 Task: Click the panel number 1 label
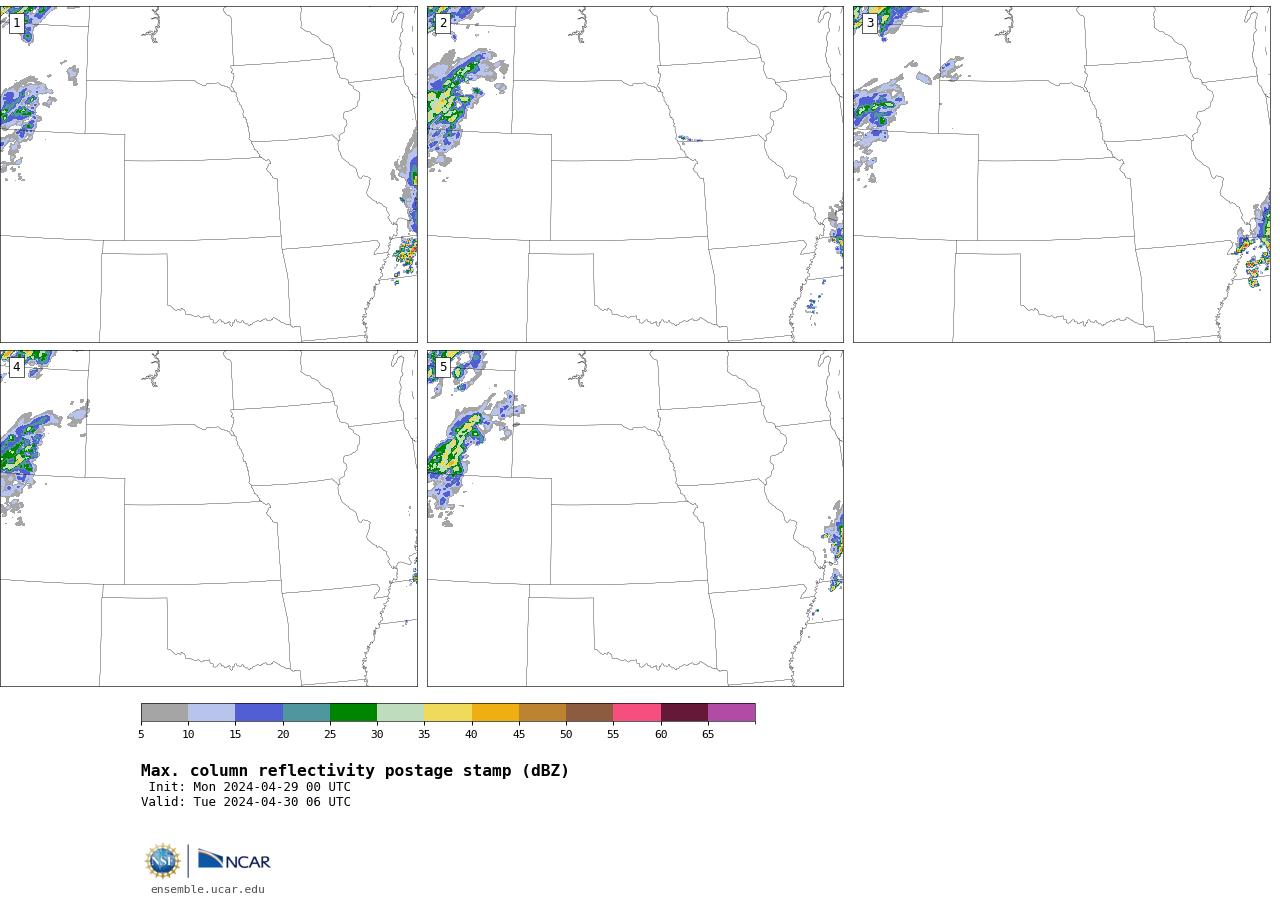tap(16, 23)
